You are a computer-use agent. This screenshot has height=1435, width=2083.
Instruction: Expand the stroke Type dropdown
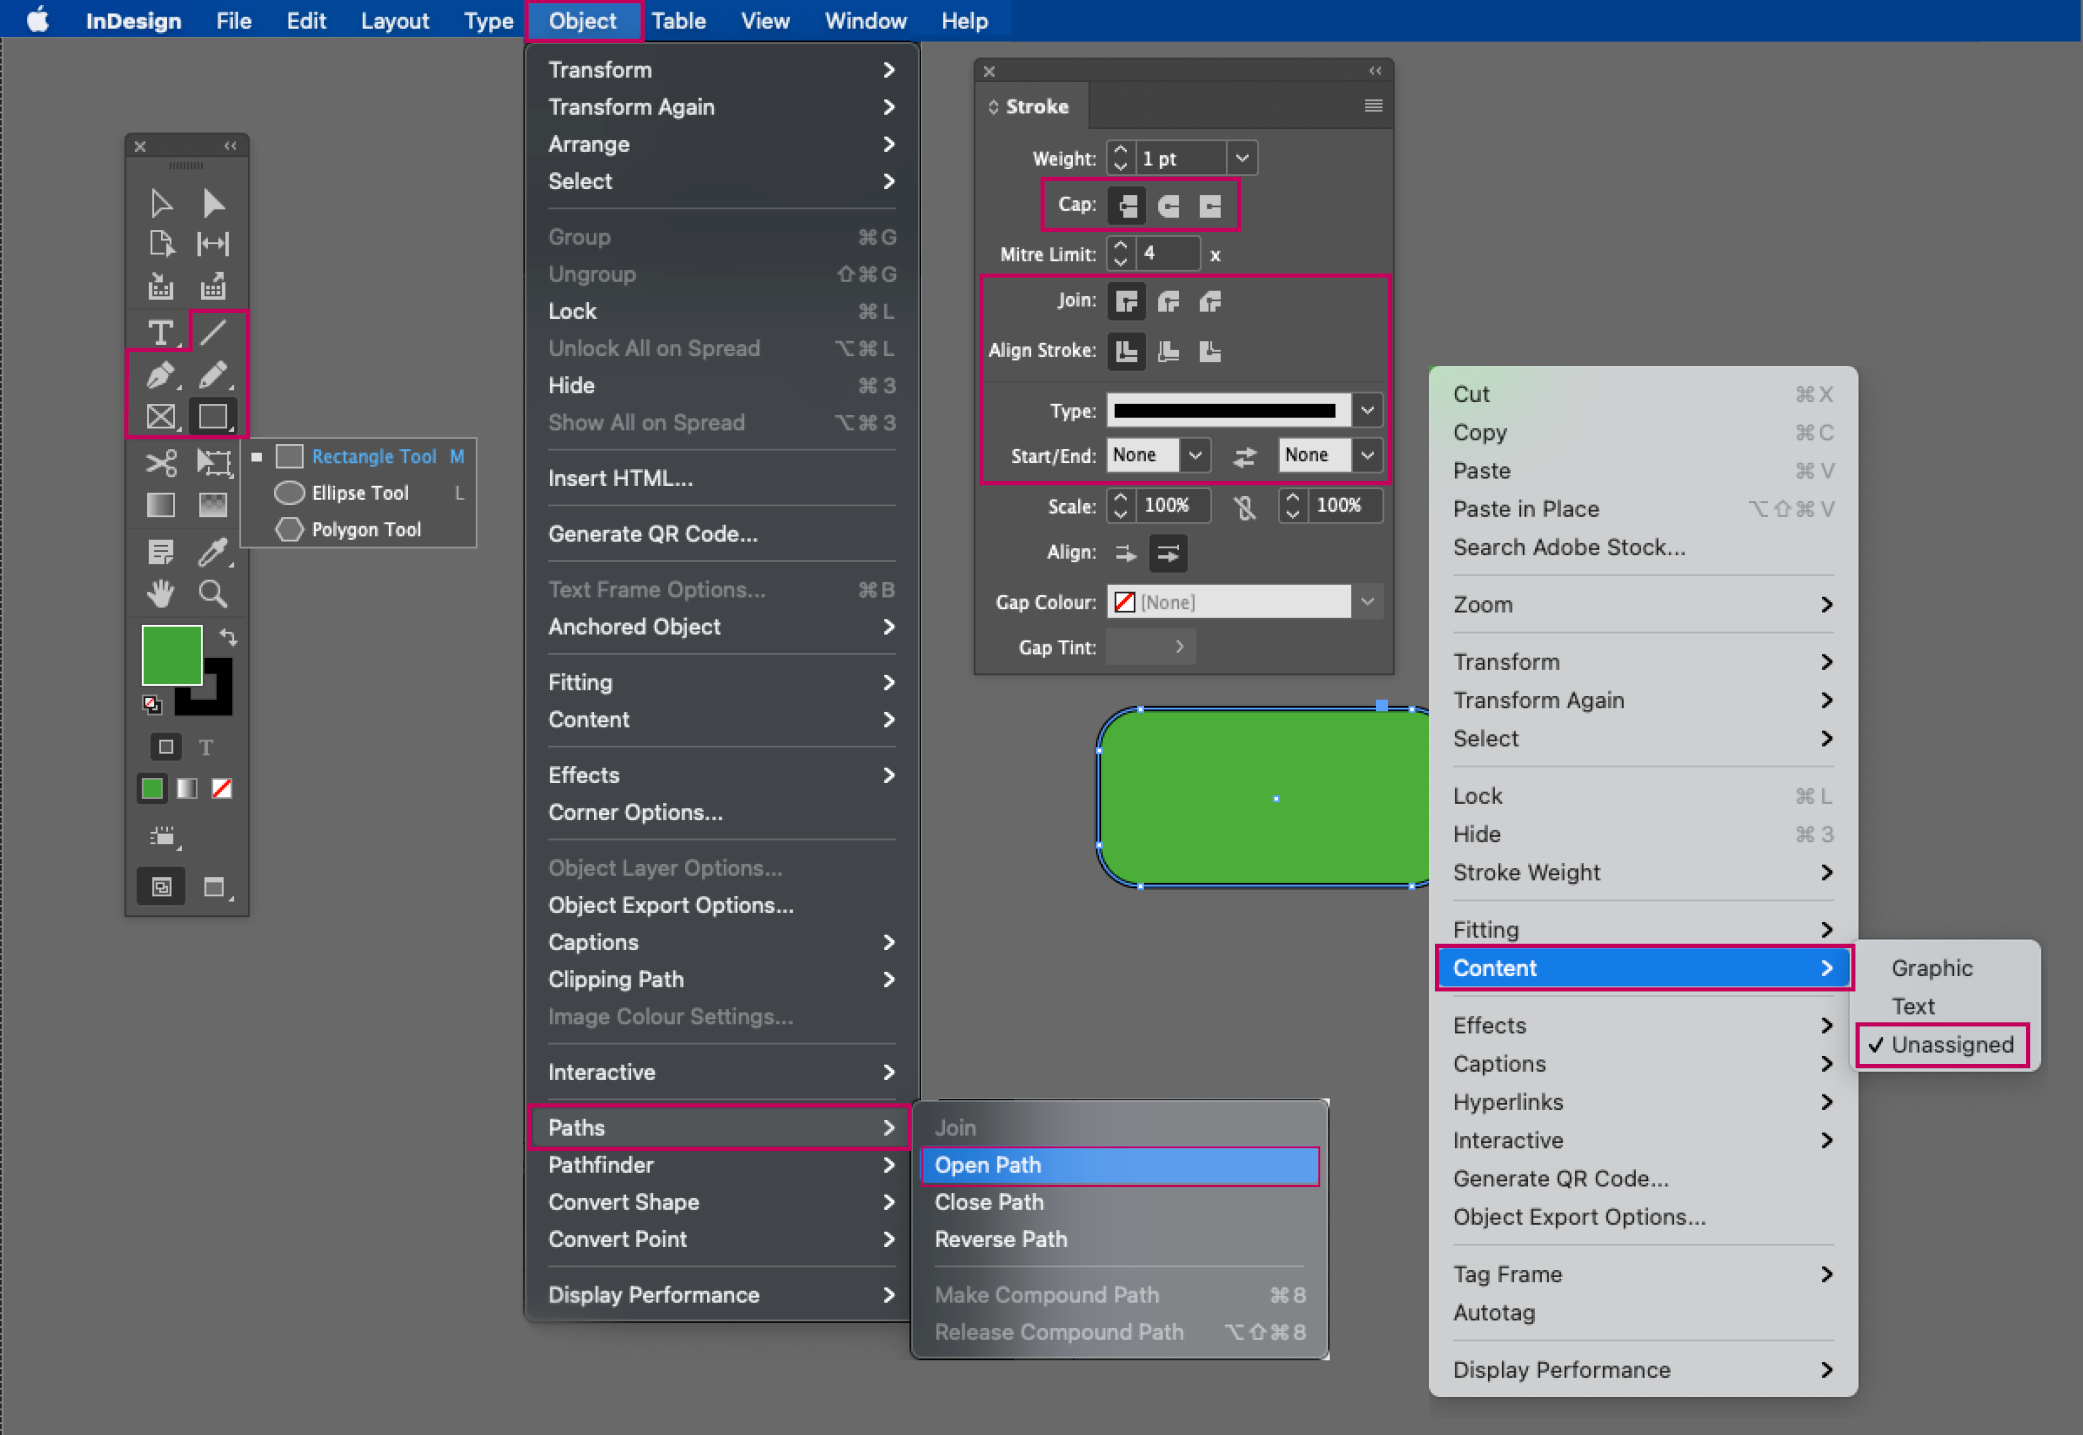(1367, 411)
